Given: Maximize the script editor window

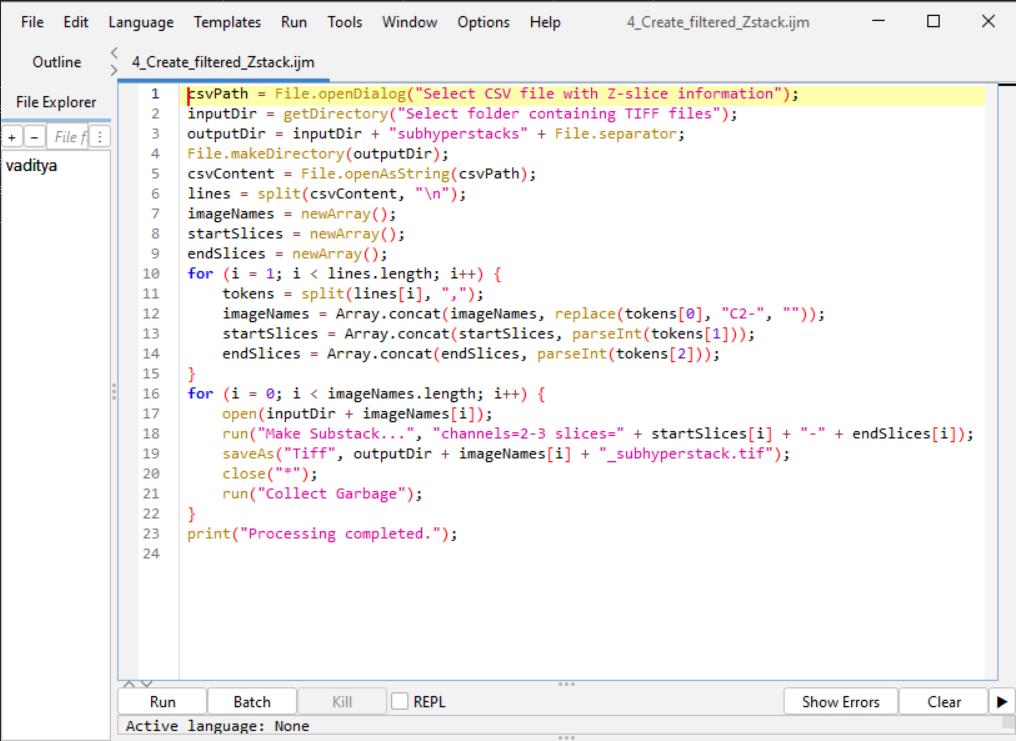Looking at the screenshot, I should [934, 21].
